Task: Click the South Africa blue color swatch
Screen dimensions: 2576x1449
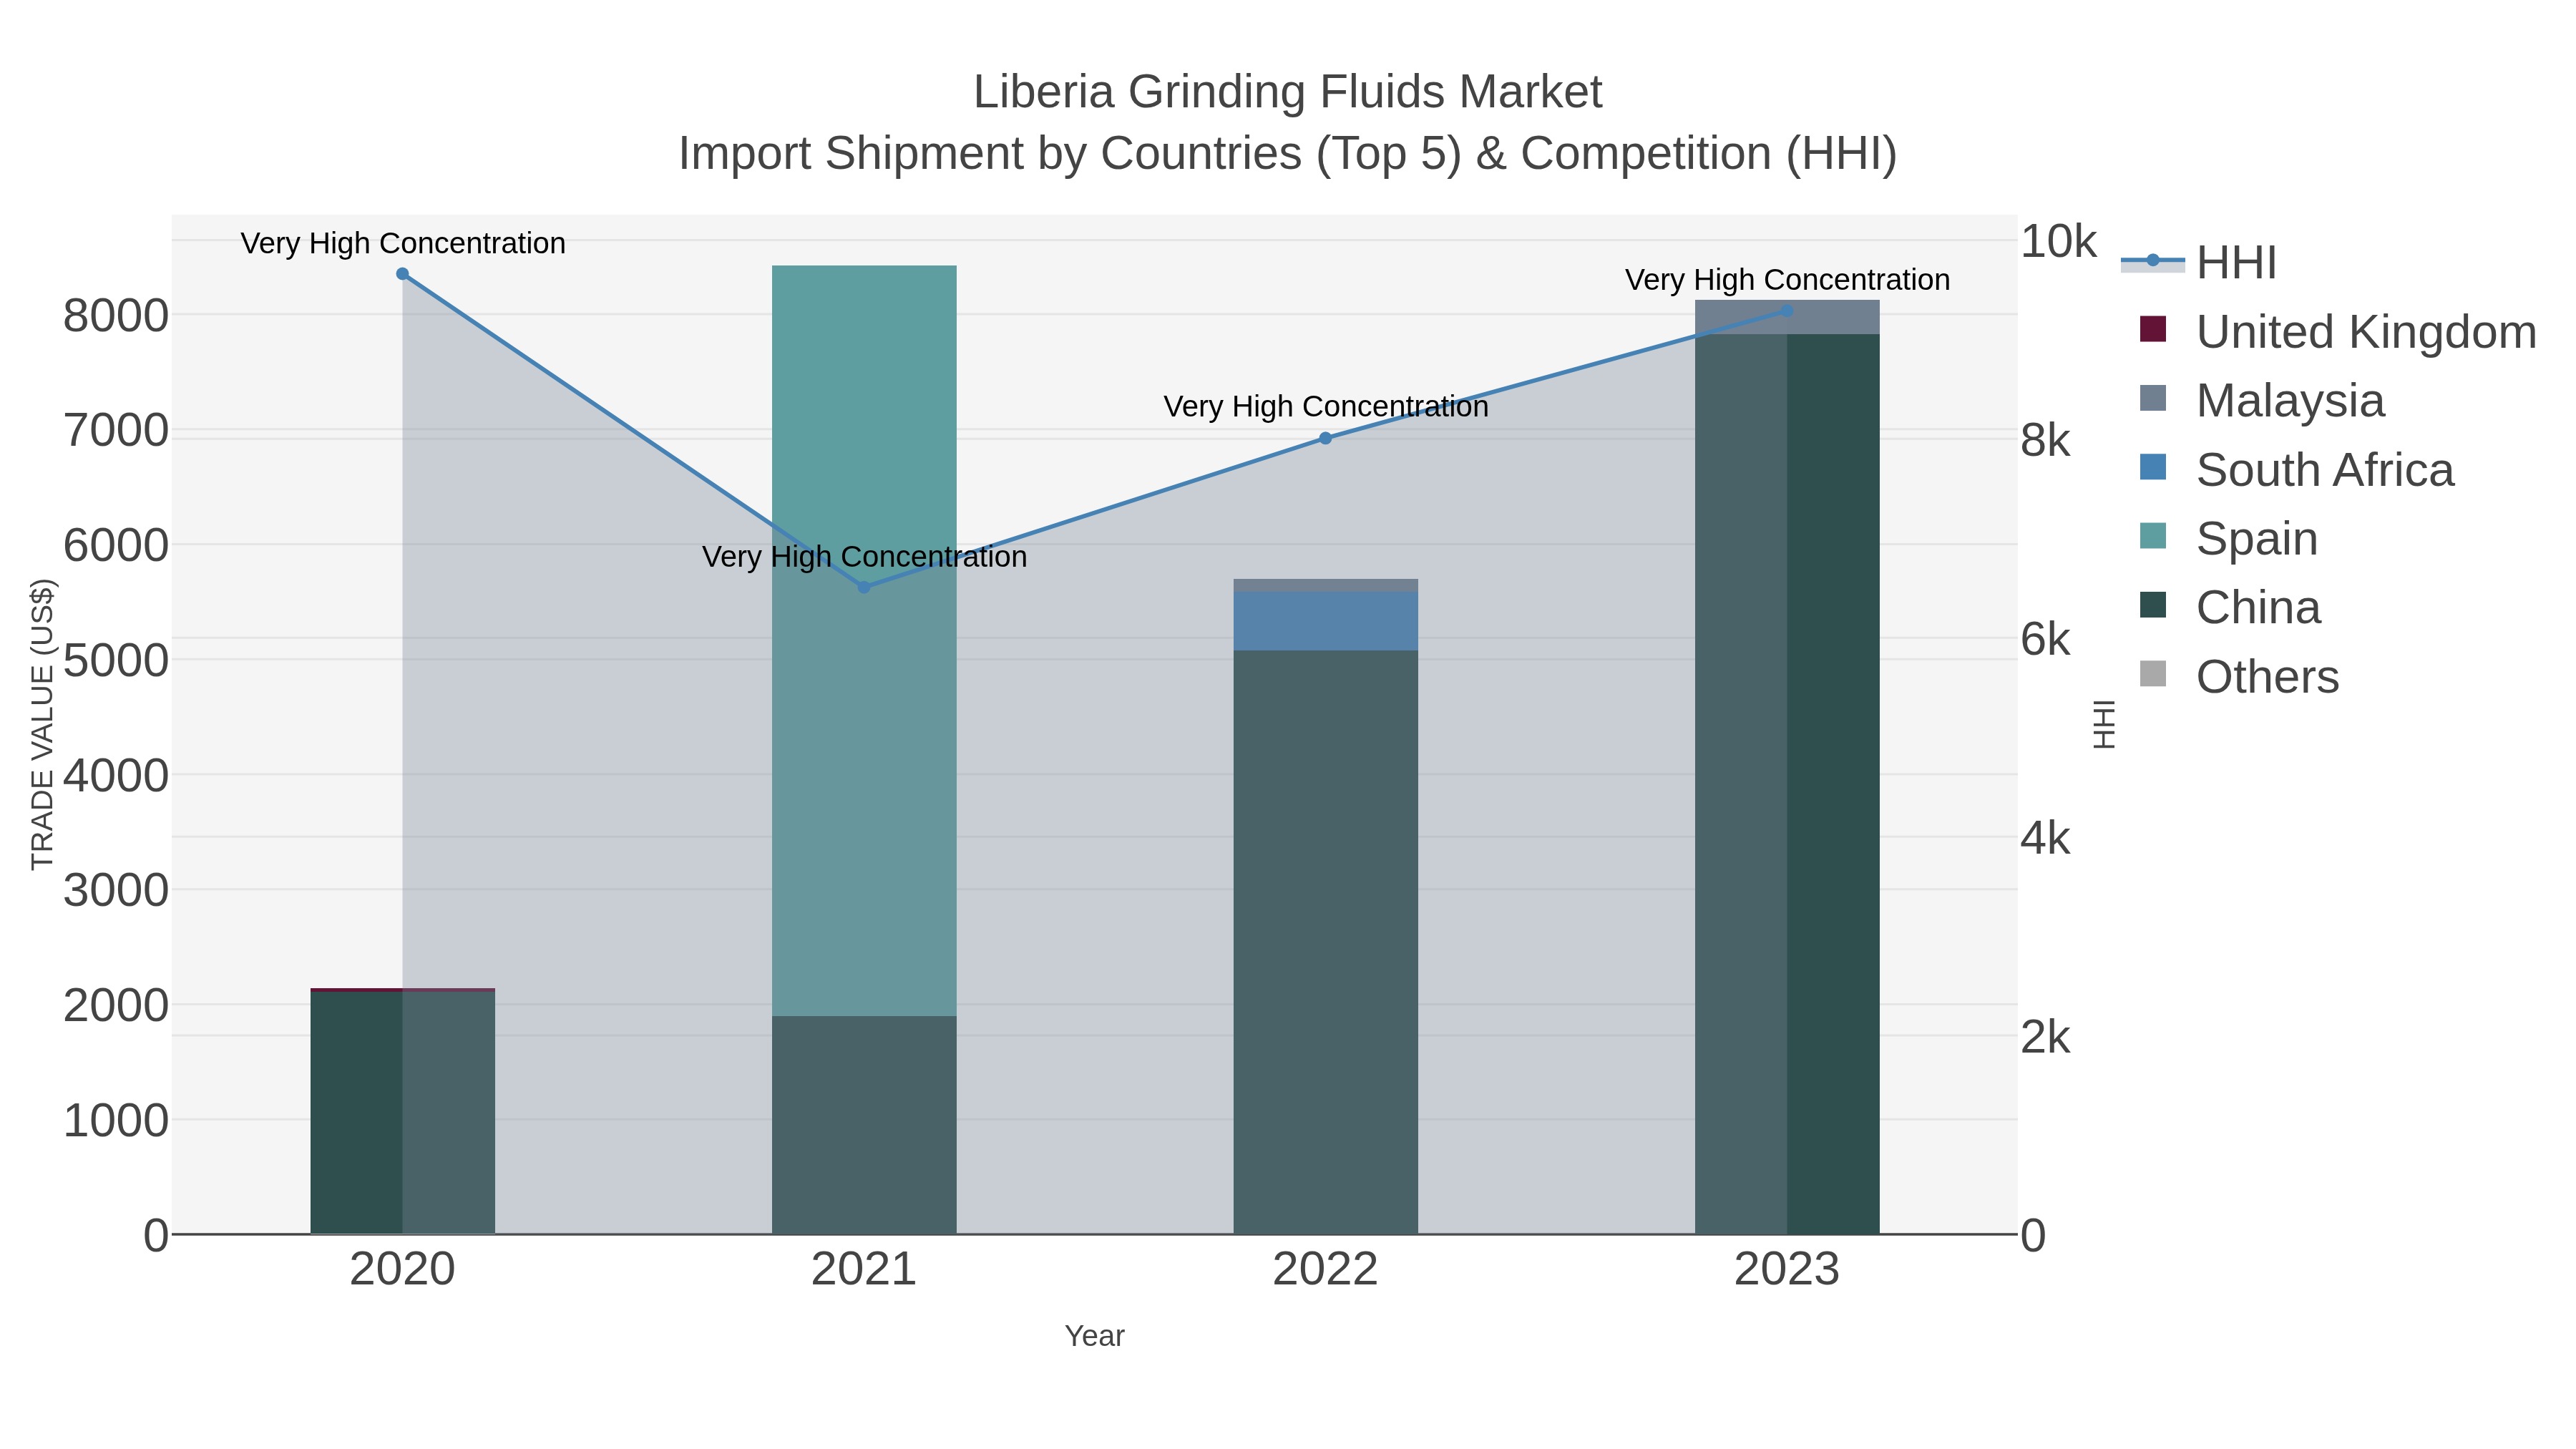Action: [x=2153, y=467]
